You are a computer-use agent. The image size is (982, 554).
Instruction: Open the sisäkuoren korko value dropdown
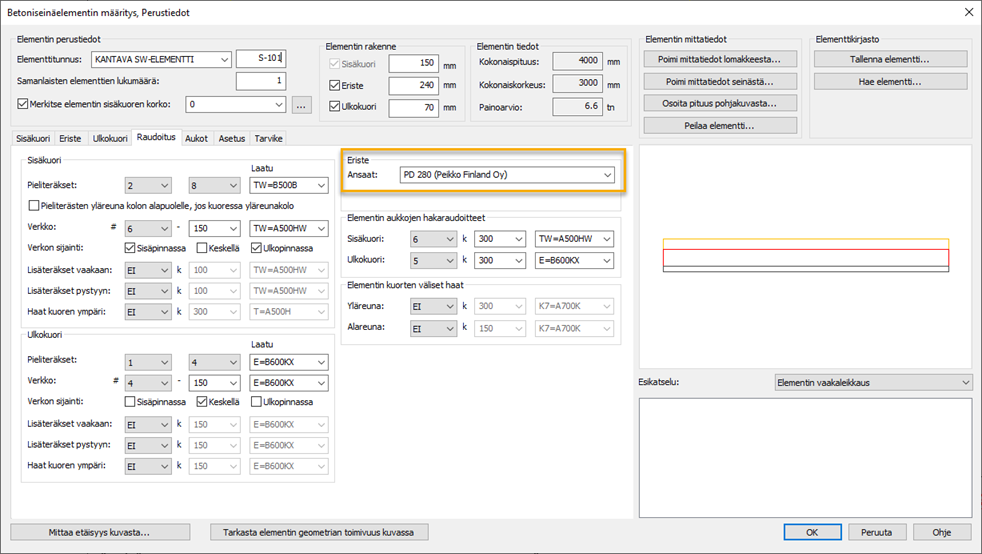coord(235,105)
